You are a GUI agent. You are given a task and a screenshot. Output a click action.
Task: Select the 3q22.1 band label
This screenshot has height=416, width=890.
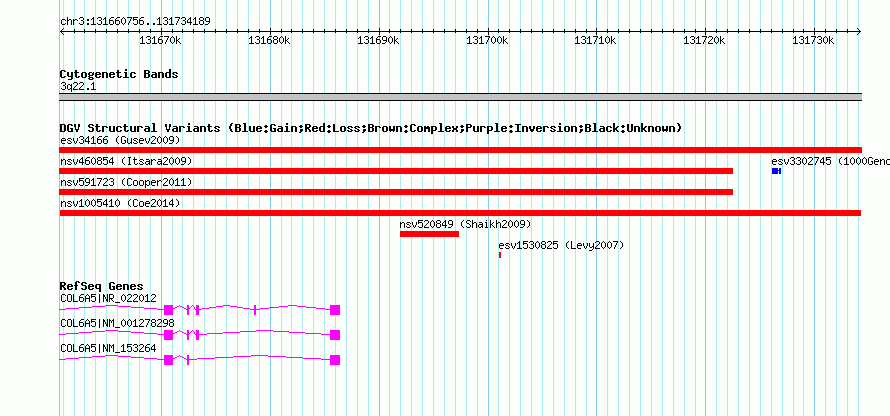[x=78, y=87]
